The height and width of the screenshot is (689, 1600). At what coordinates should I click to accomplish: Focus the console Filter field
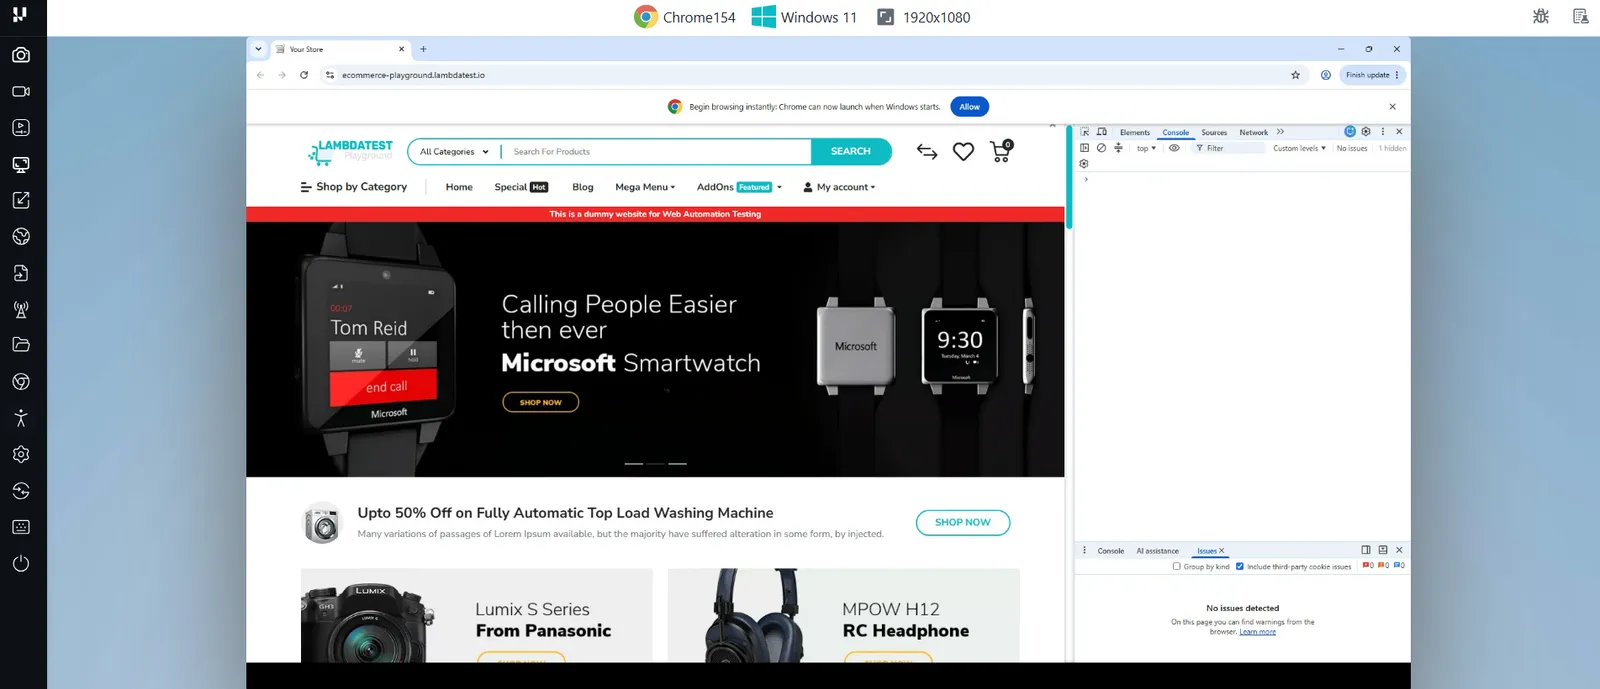click(x=1227, y=148)
